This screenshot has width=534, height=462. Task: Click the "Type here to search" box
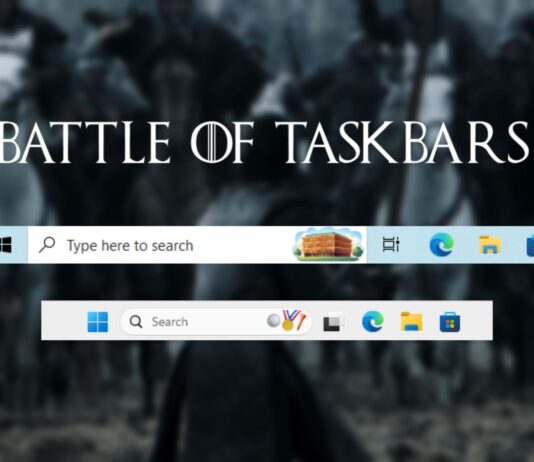197,245
